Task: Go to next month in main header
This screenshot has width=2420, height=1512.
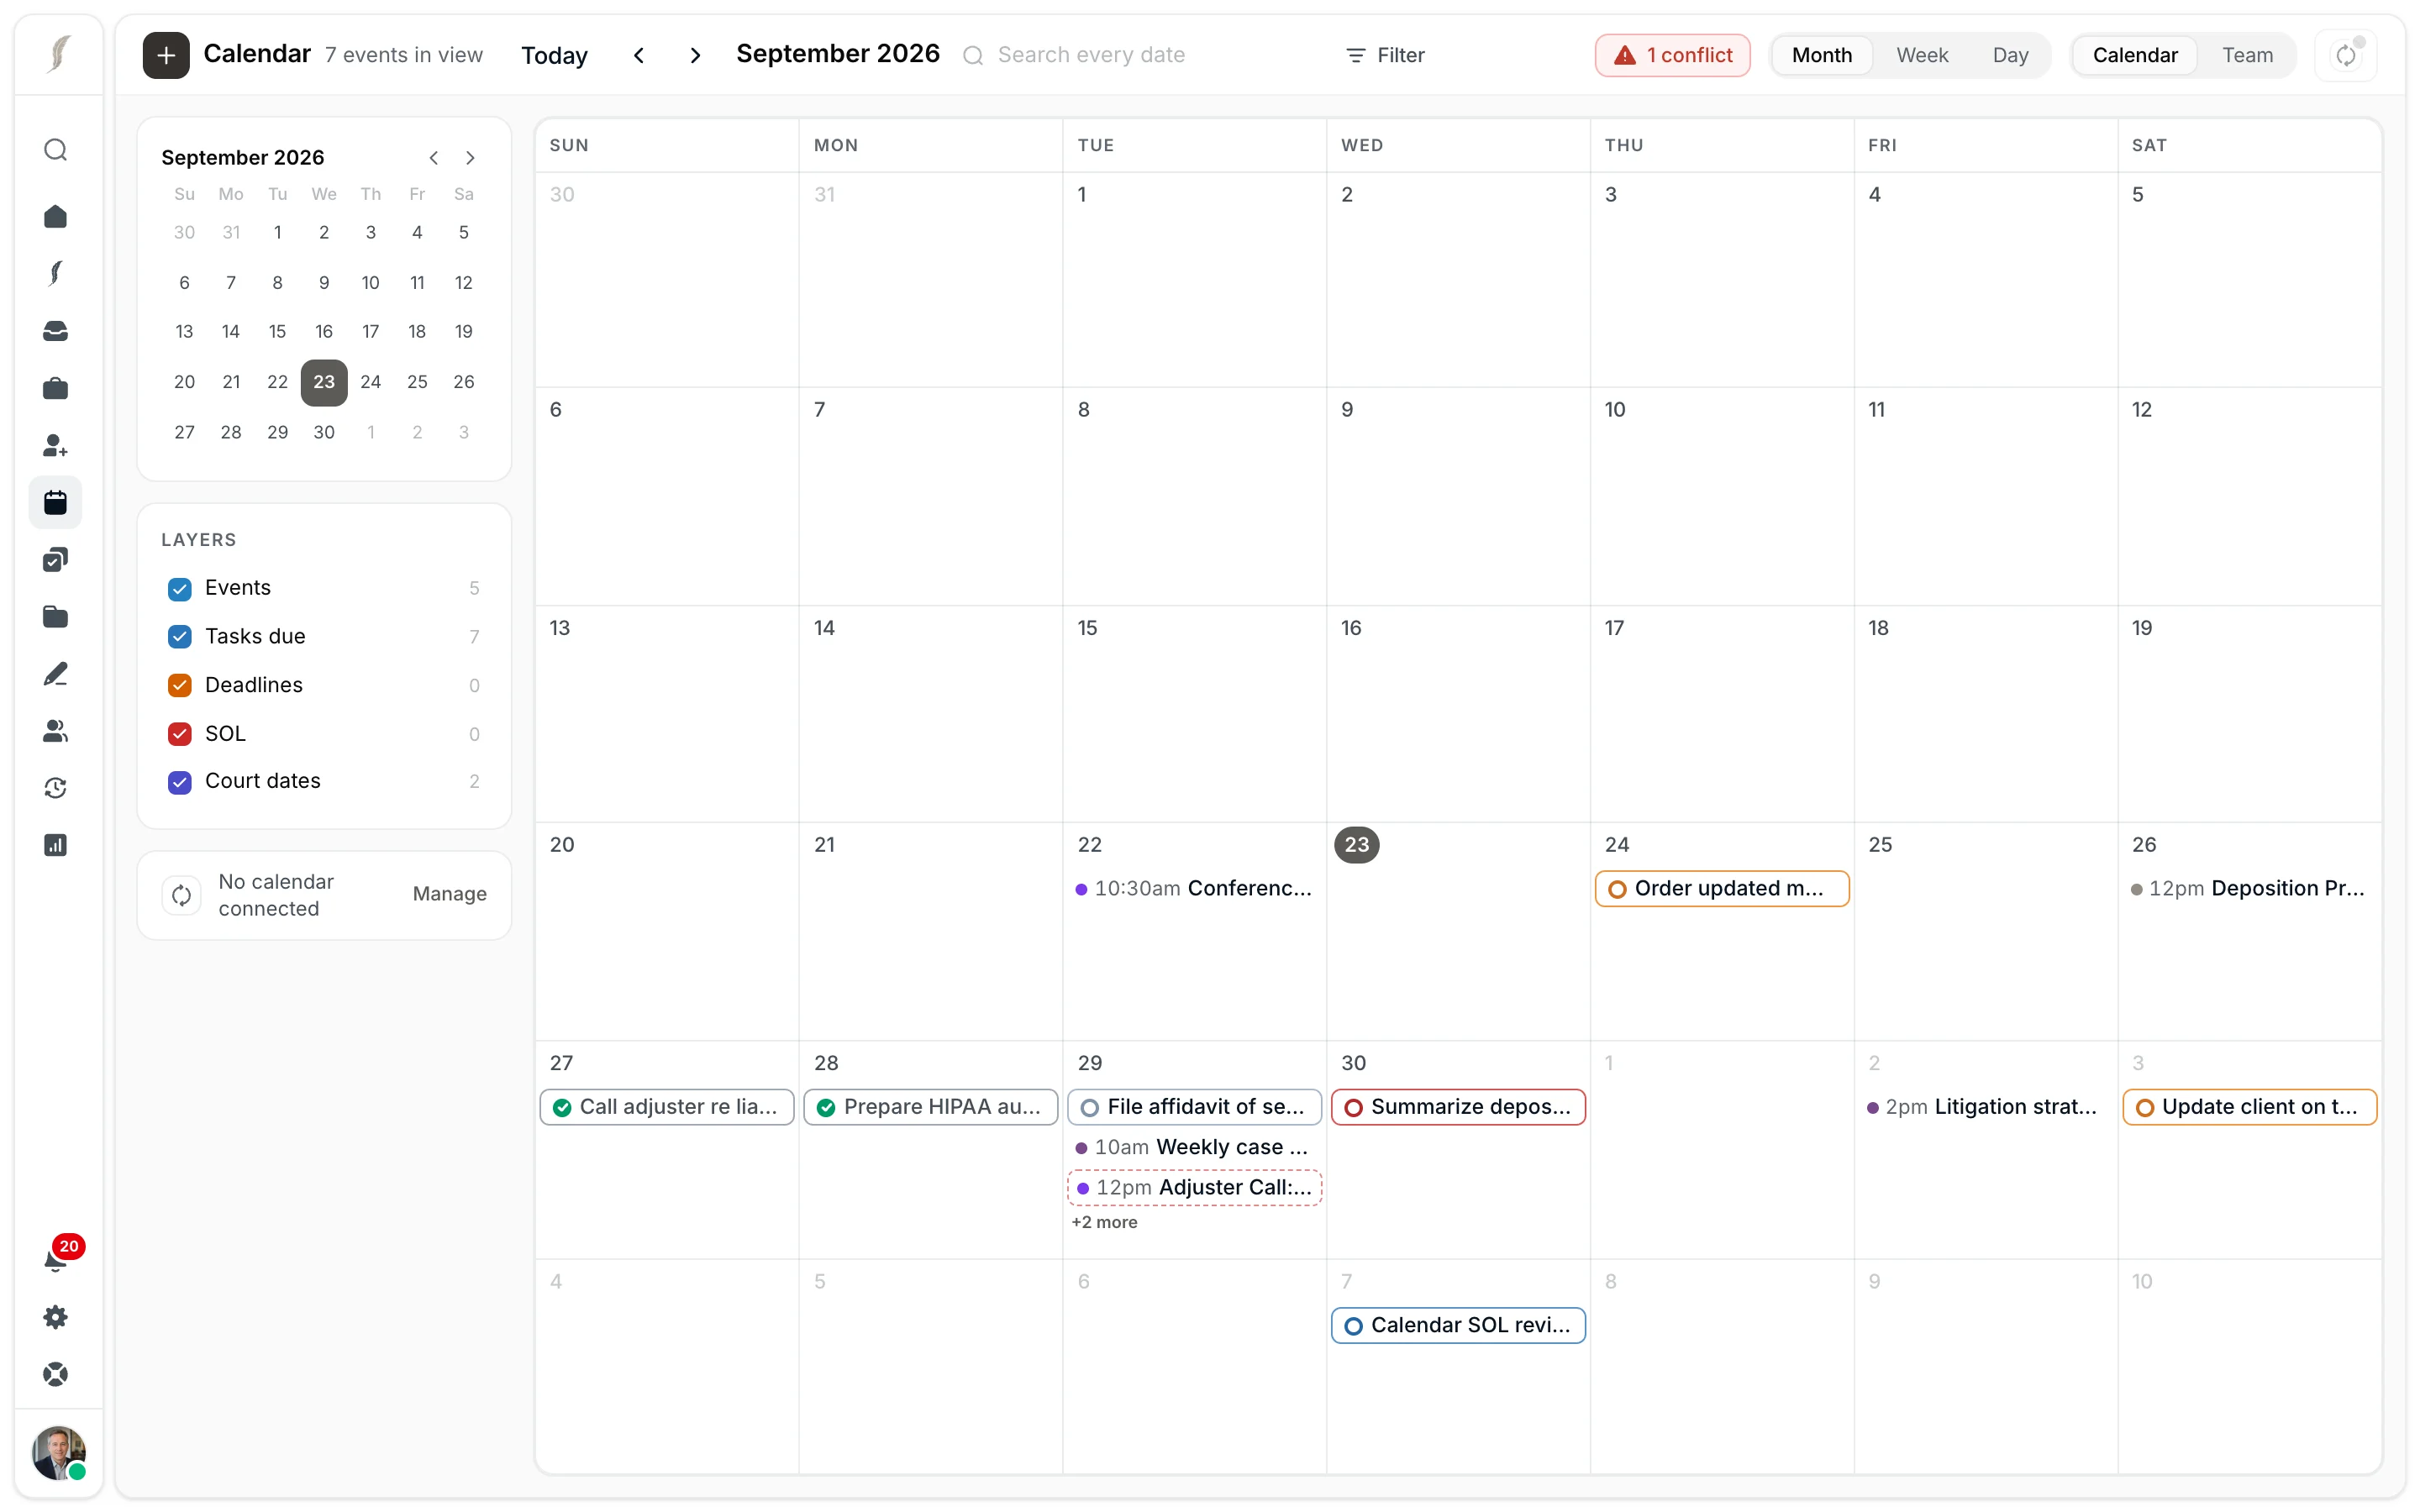Action: click(x=696, y=55)
